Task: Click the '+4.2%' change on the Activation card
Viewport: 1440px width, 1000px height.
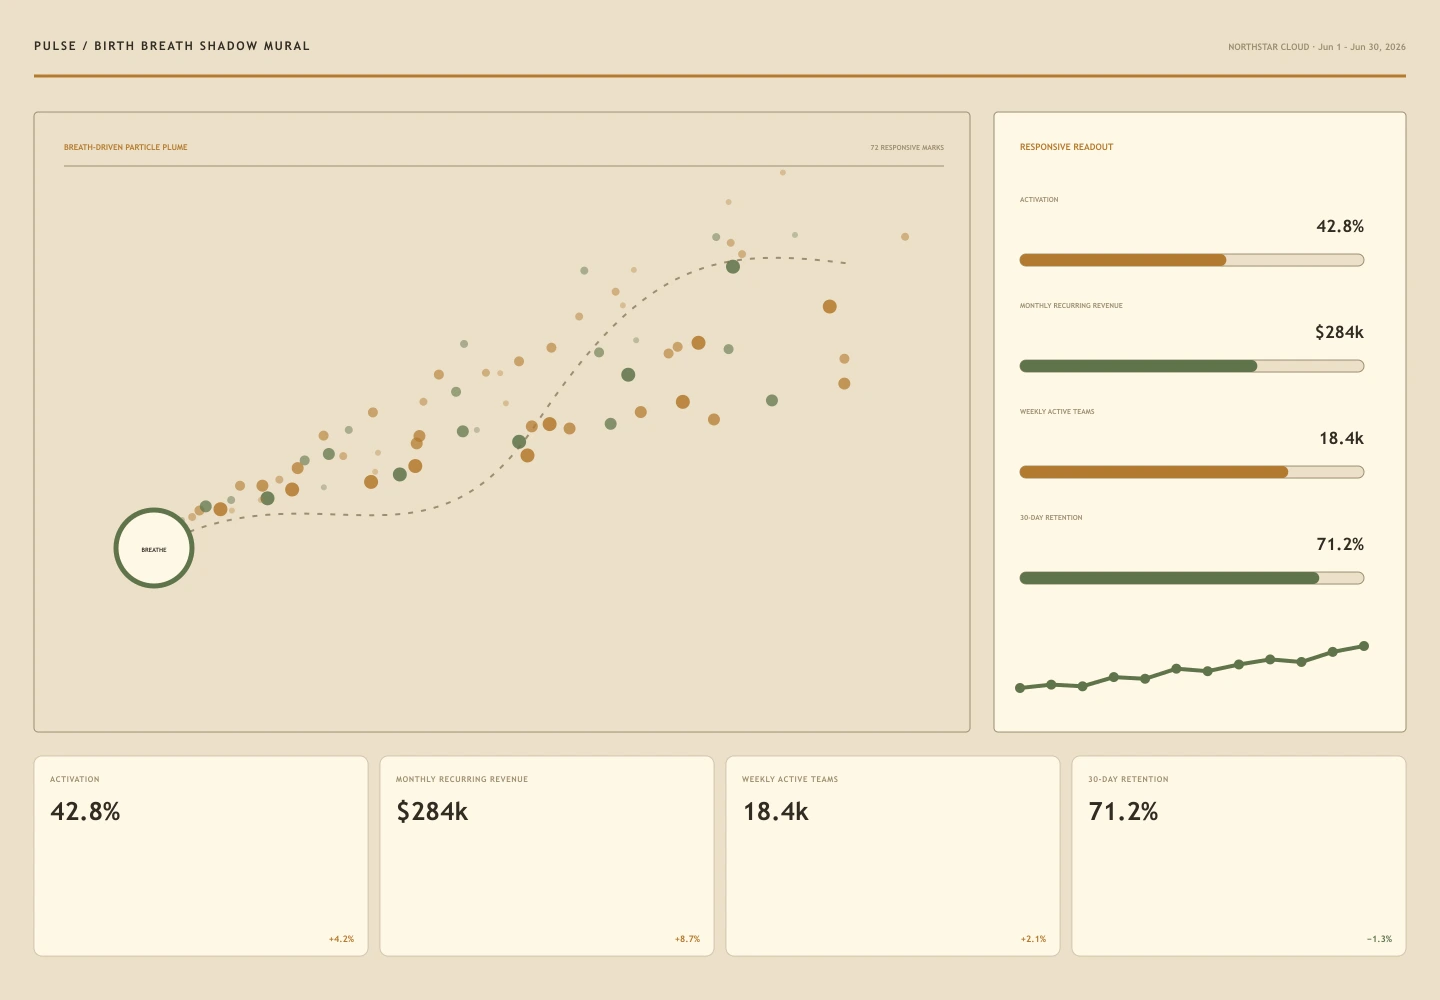Action: (x=341, y=939)
